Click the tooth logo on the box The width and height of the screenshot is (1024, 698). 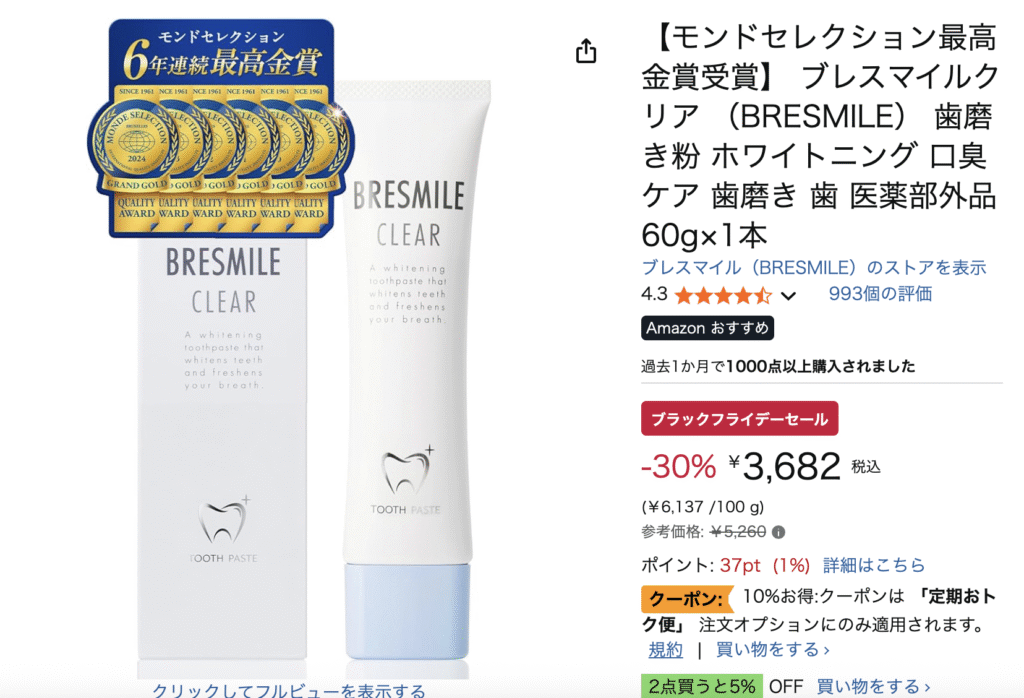223,521
